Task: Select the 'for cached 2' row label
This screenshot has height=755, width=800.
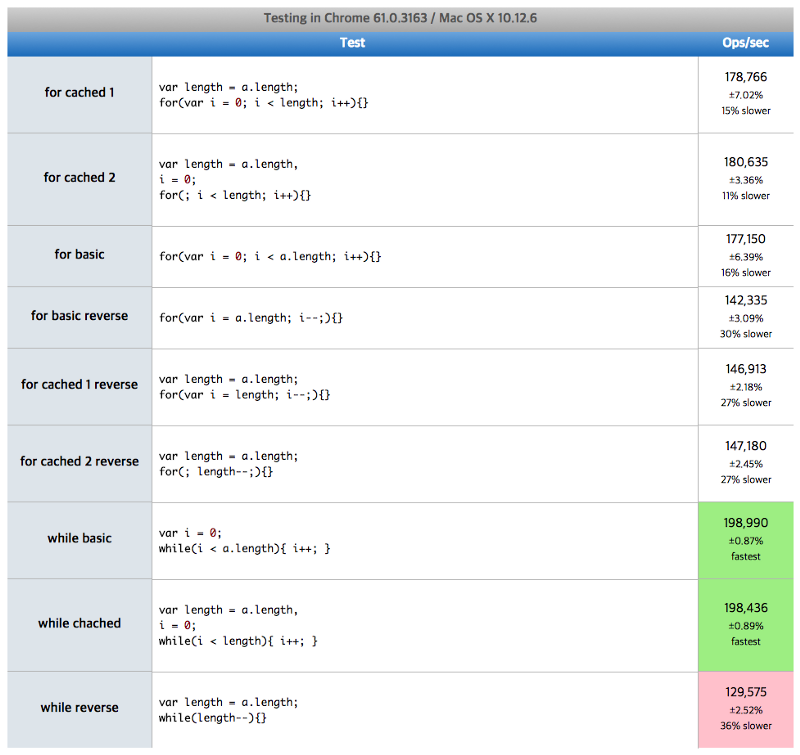Action: 79,178
